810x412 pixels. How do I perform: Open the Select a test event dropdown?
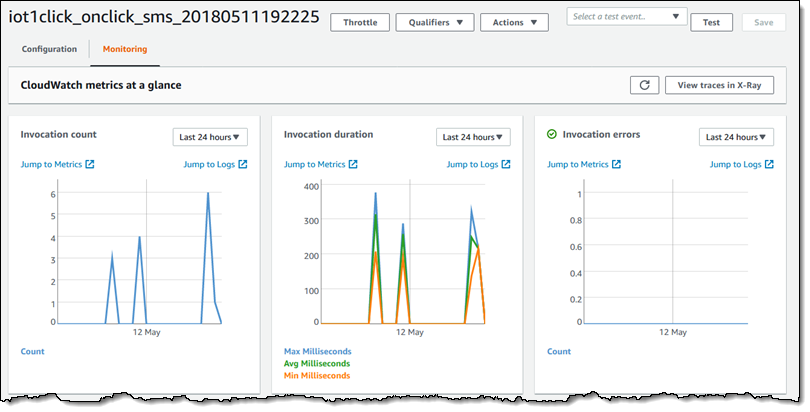click(627, 17)
